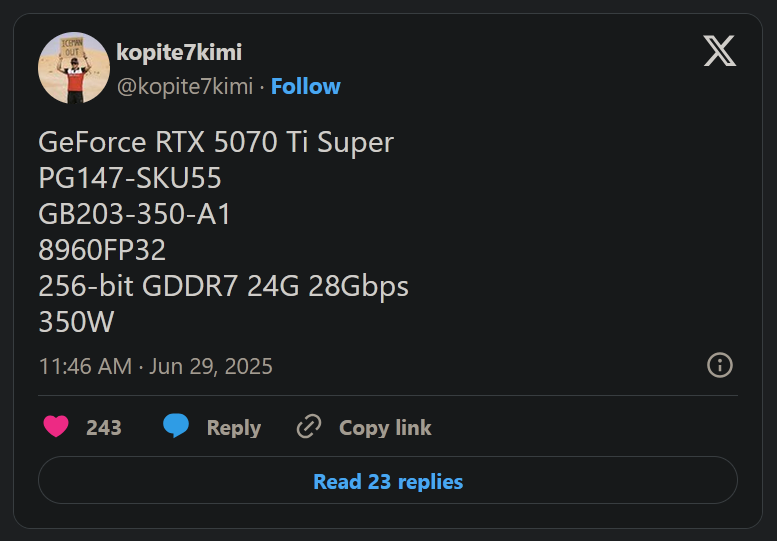The width and height of the screenshot is (777, 541).
Task: Click the 8960FP32 line of the tweet
Action: [x=102, y=250]
